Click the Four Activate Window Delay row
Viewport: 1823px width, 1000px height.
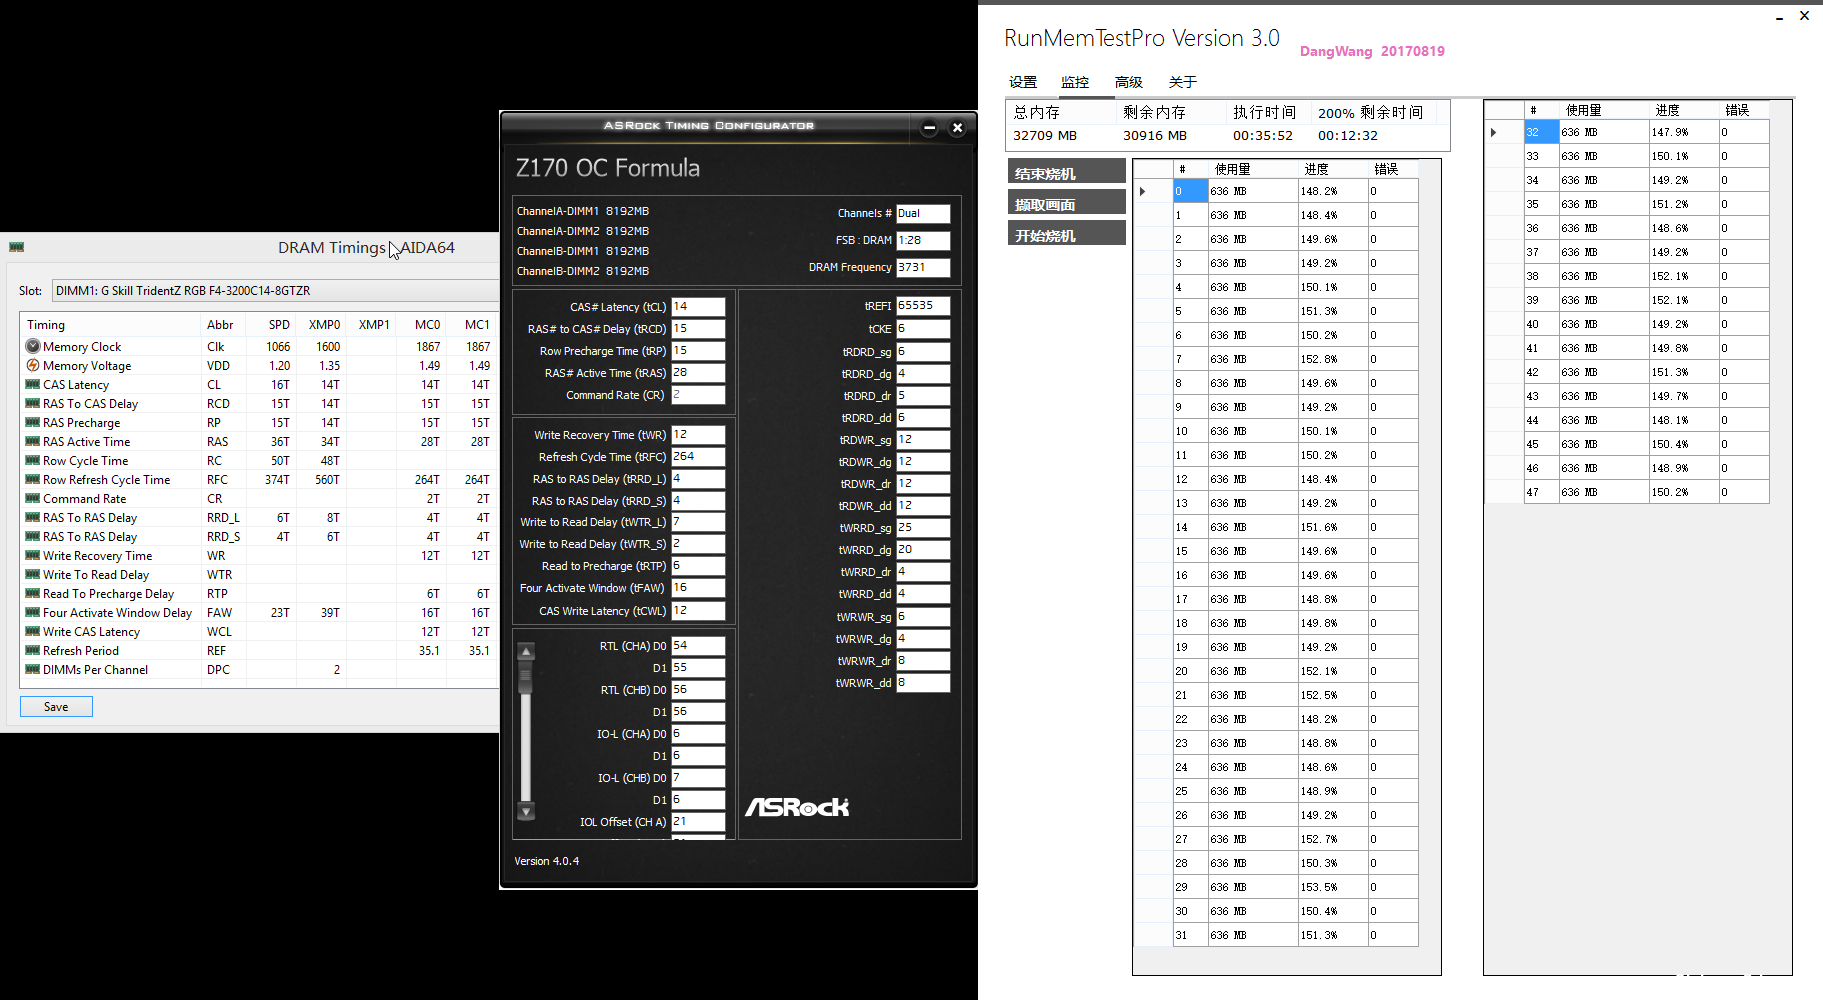point(259,612)
